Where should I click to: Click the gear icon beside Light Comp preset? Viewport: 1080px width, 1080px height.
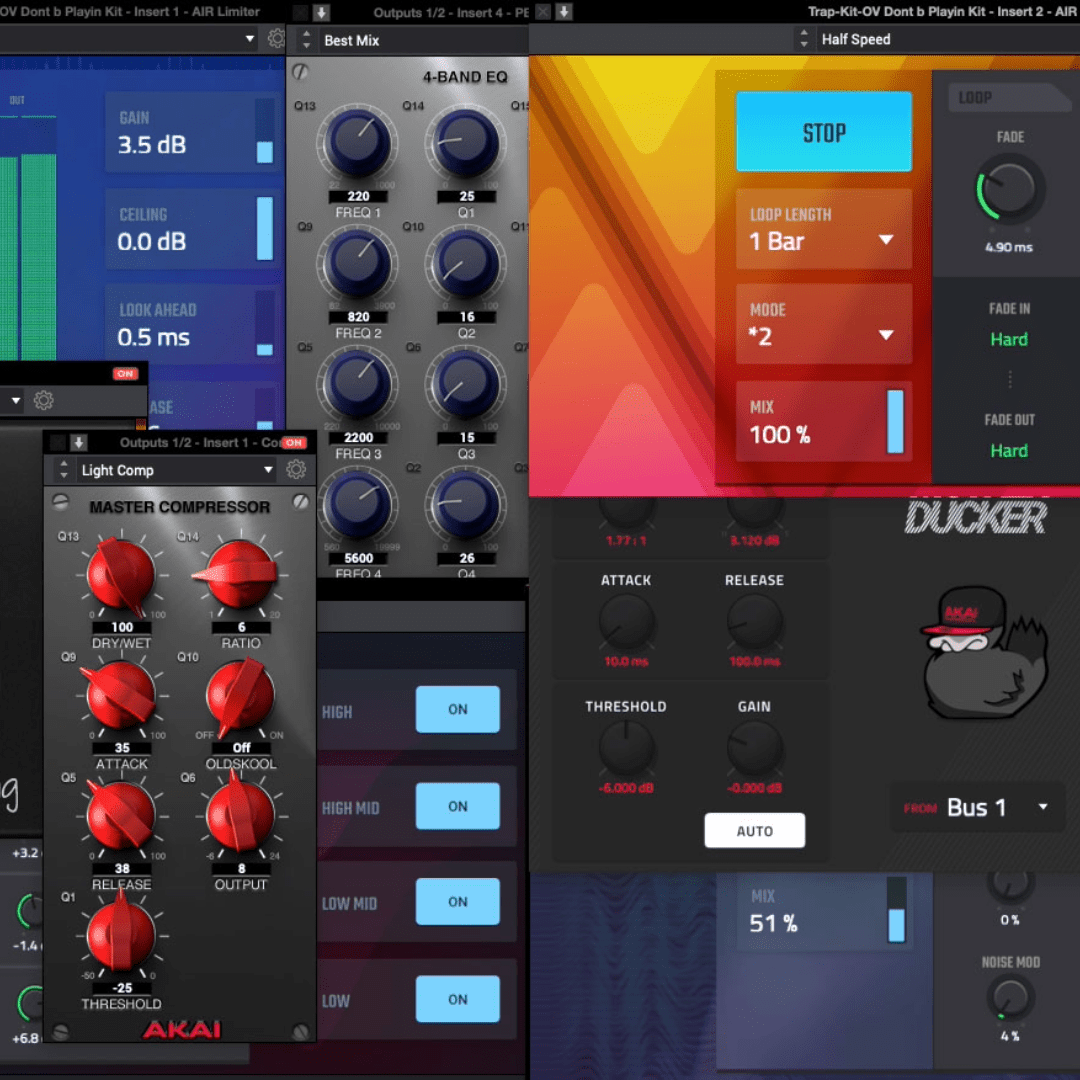point(296,470)
